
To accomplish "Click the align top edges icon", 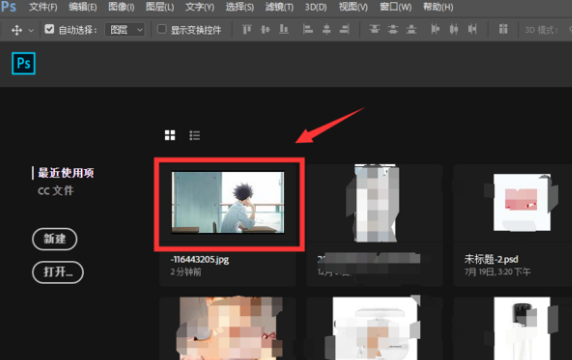I will 247,29.
